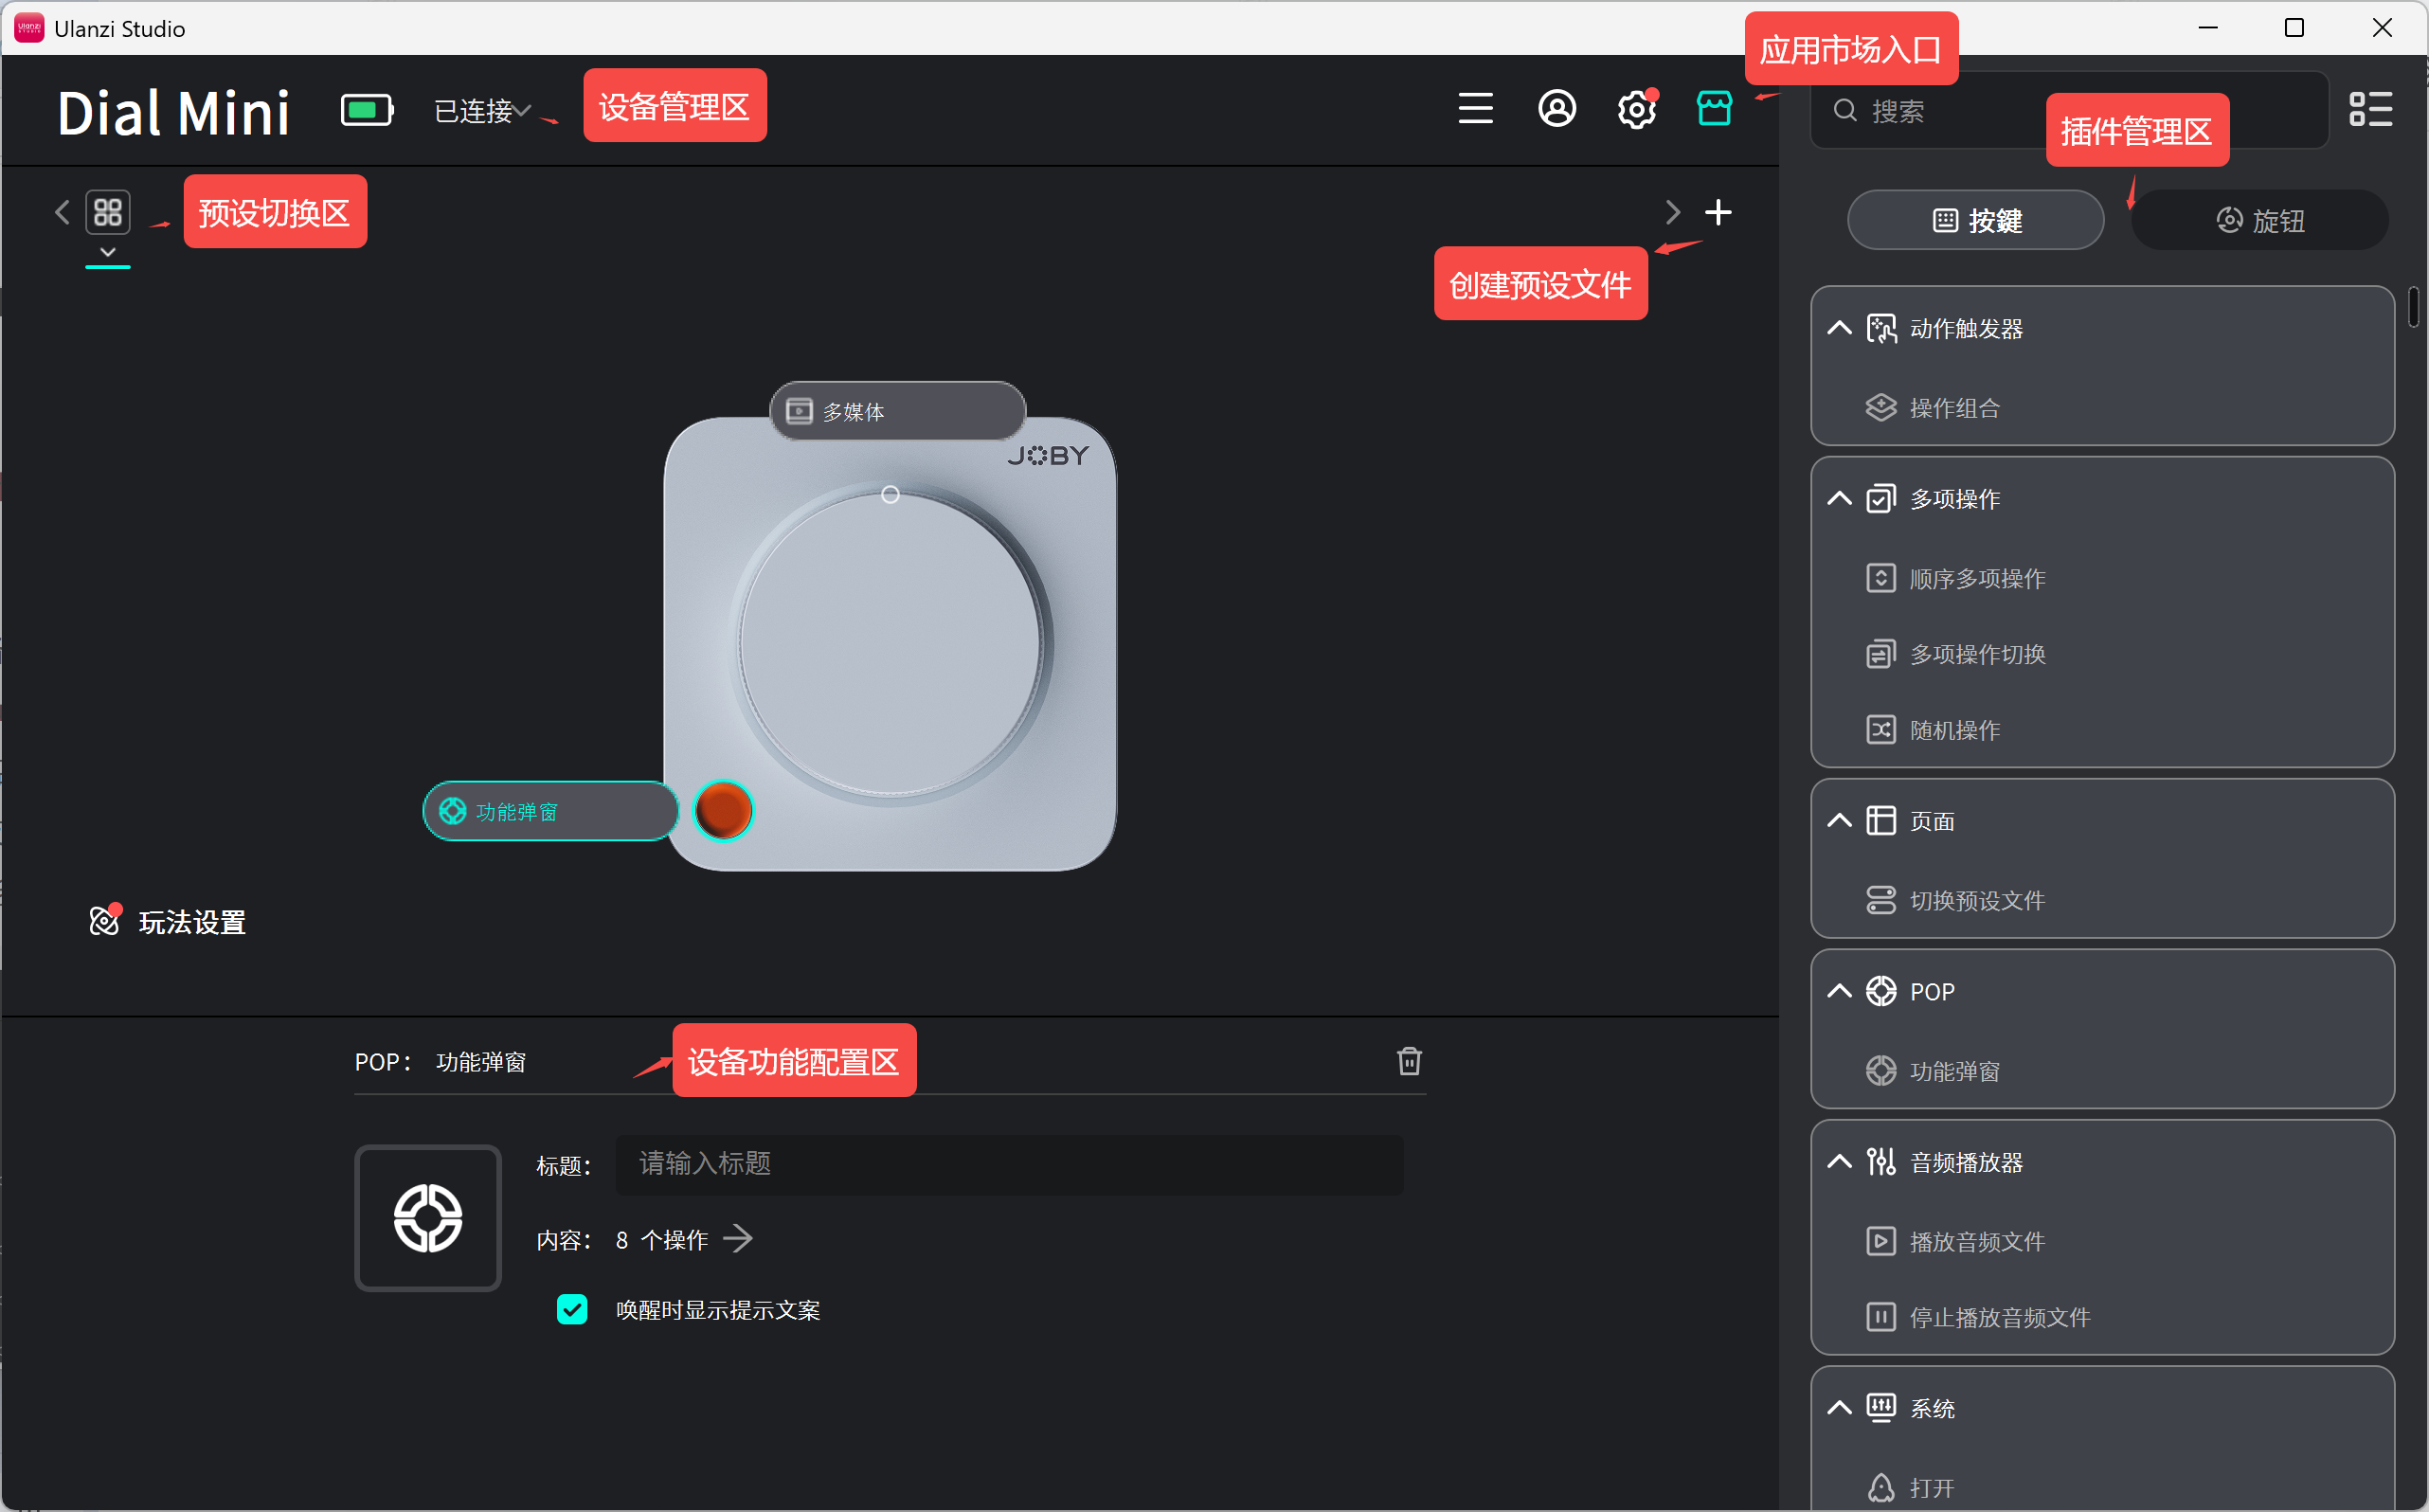
Task: Toggle the plugin list view icon
Action: click(2370, 109)
